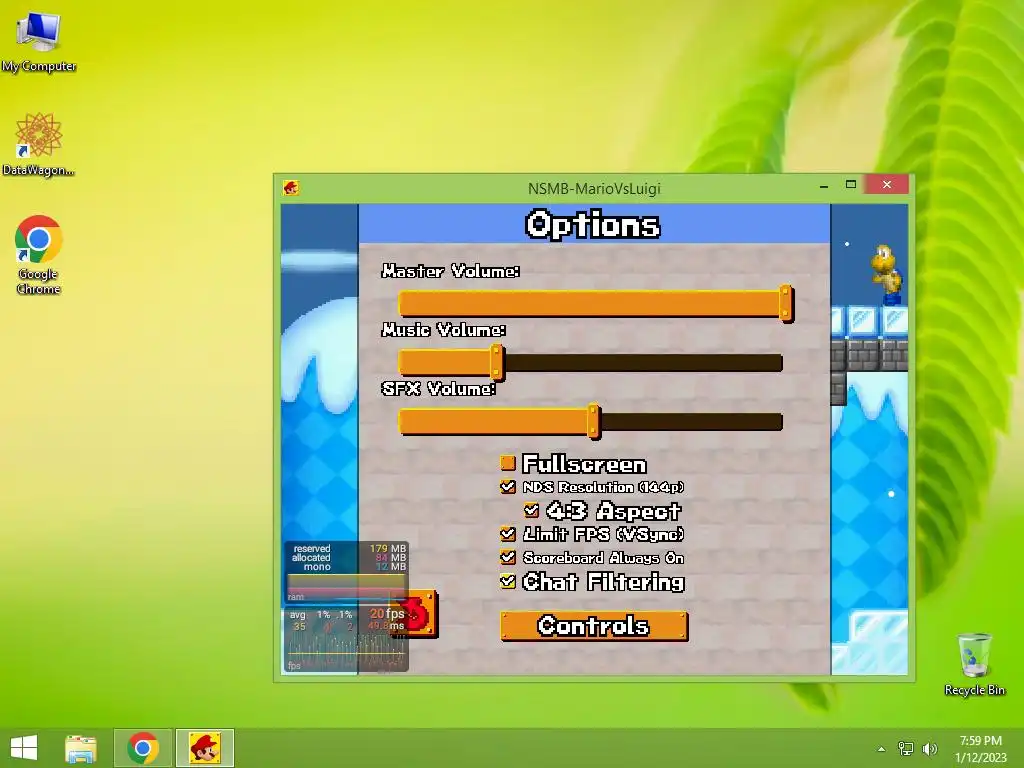This screenshot has width=1024, height=768.
Task: Open File Explorer from the taskbar
Action: click(x=81, y=748)
